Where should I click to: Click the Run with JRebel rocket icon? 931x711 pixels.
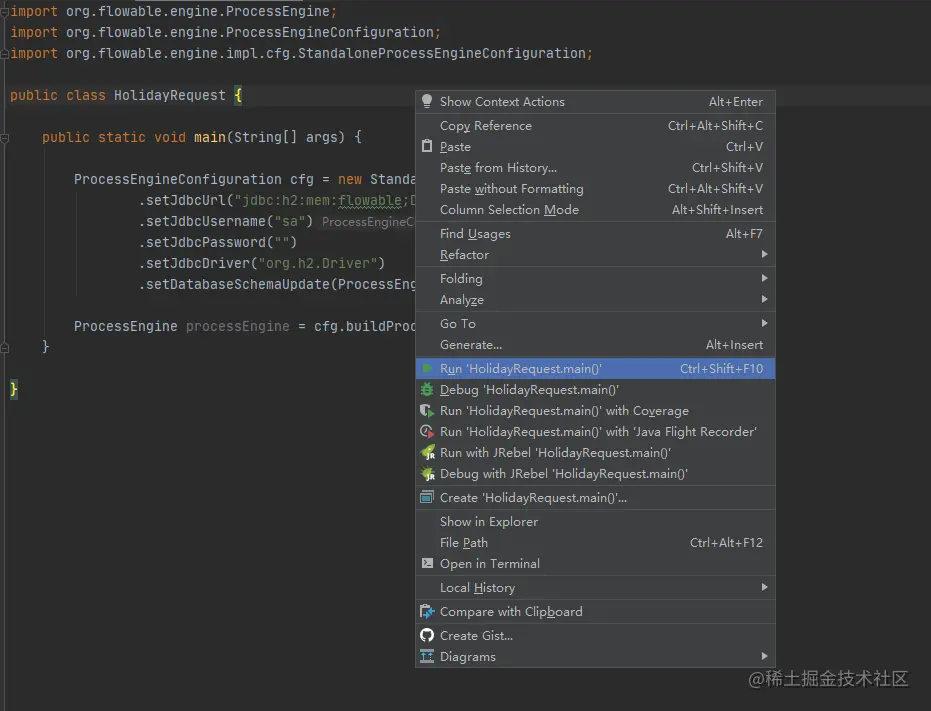(427, 453)
